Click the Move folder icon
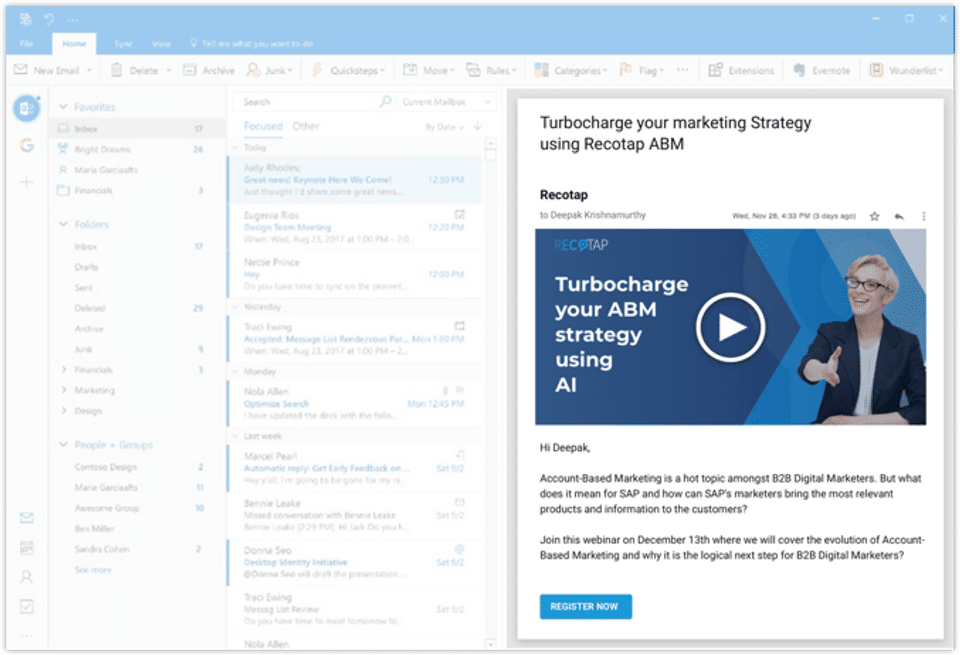Viewport: 960px width, 655px height. [x=410, y=70]
